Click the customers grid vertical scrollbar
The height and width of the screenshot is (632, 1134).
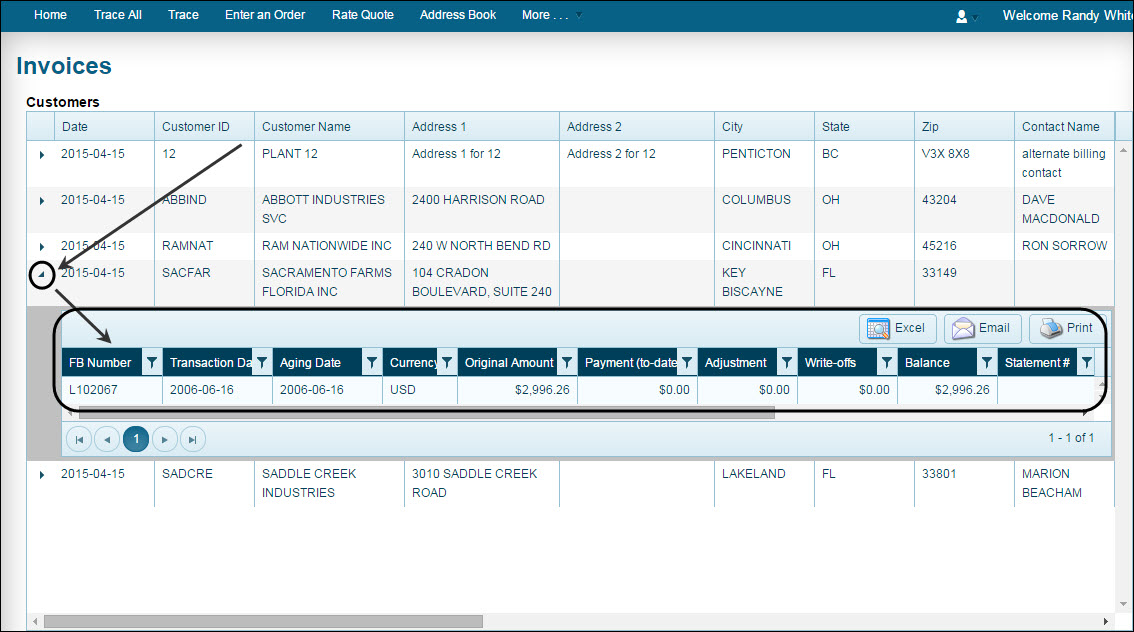[x=1123, y=376]
